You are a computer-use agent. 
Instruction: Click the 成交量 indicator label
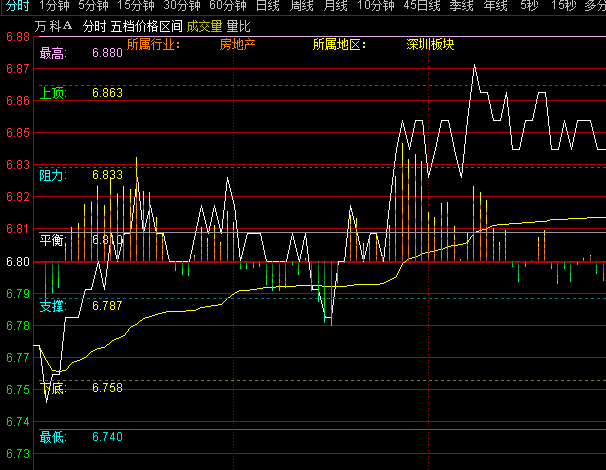pos(204,25)
